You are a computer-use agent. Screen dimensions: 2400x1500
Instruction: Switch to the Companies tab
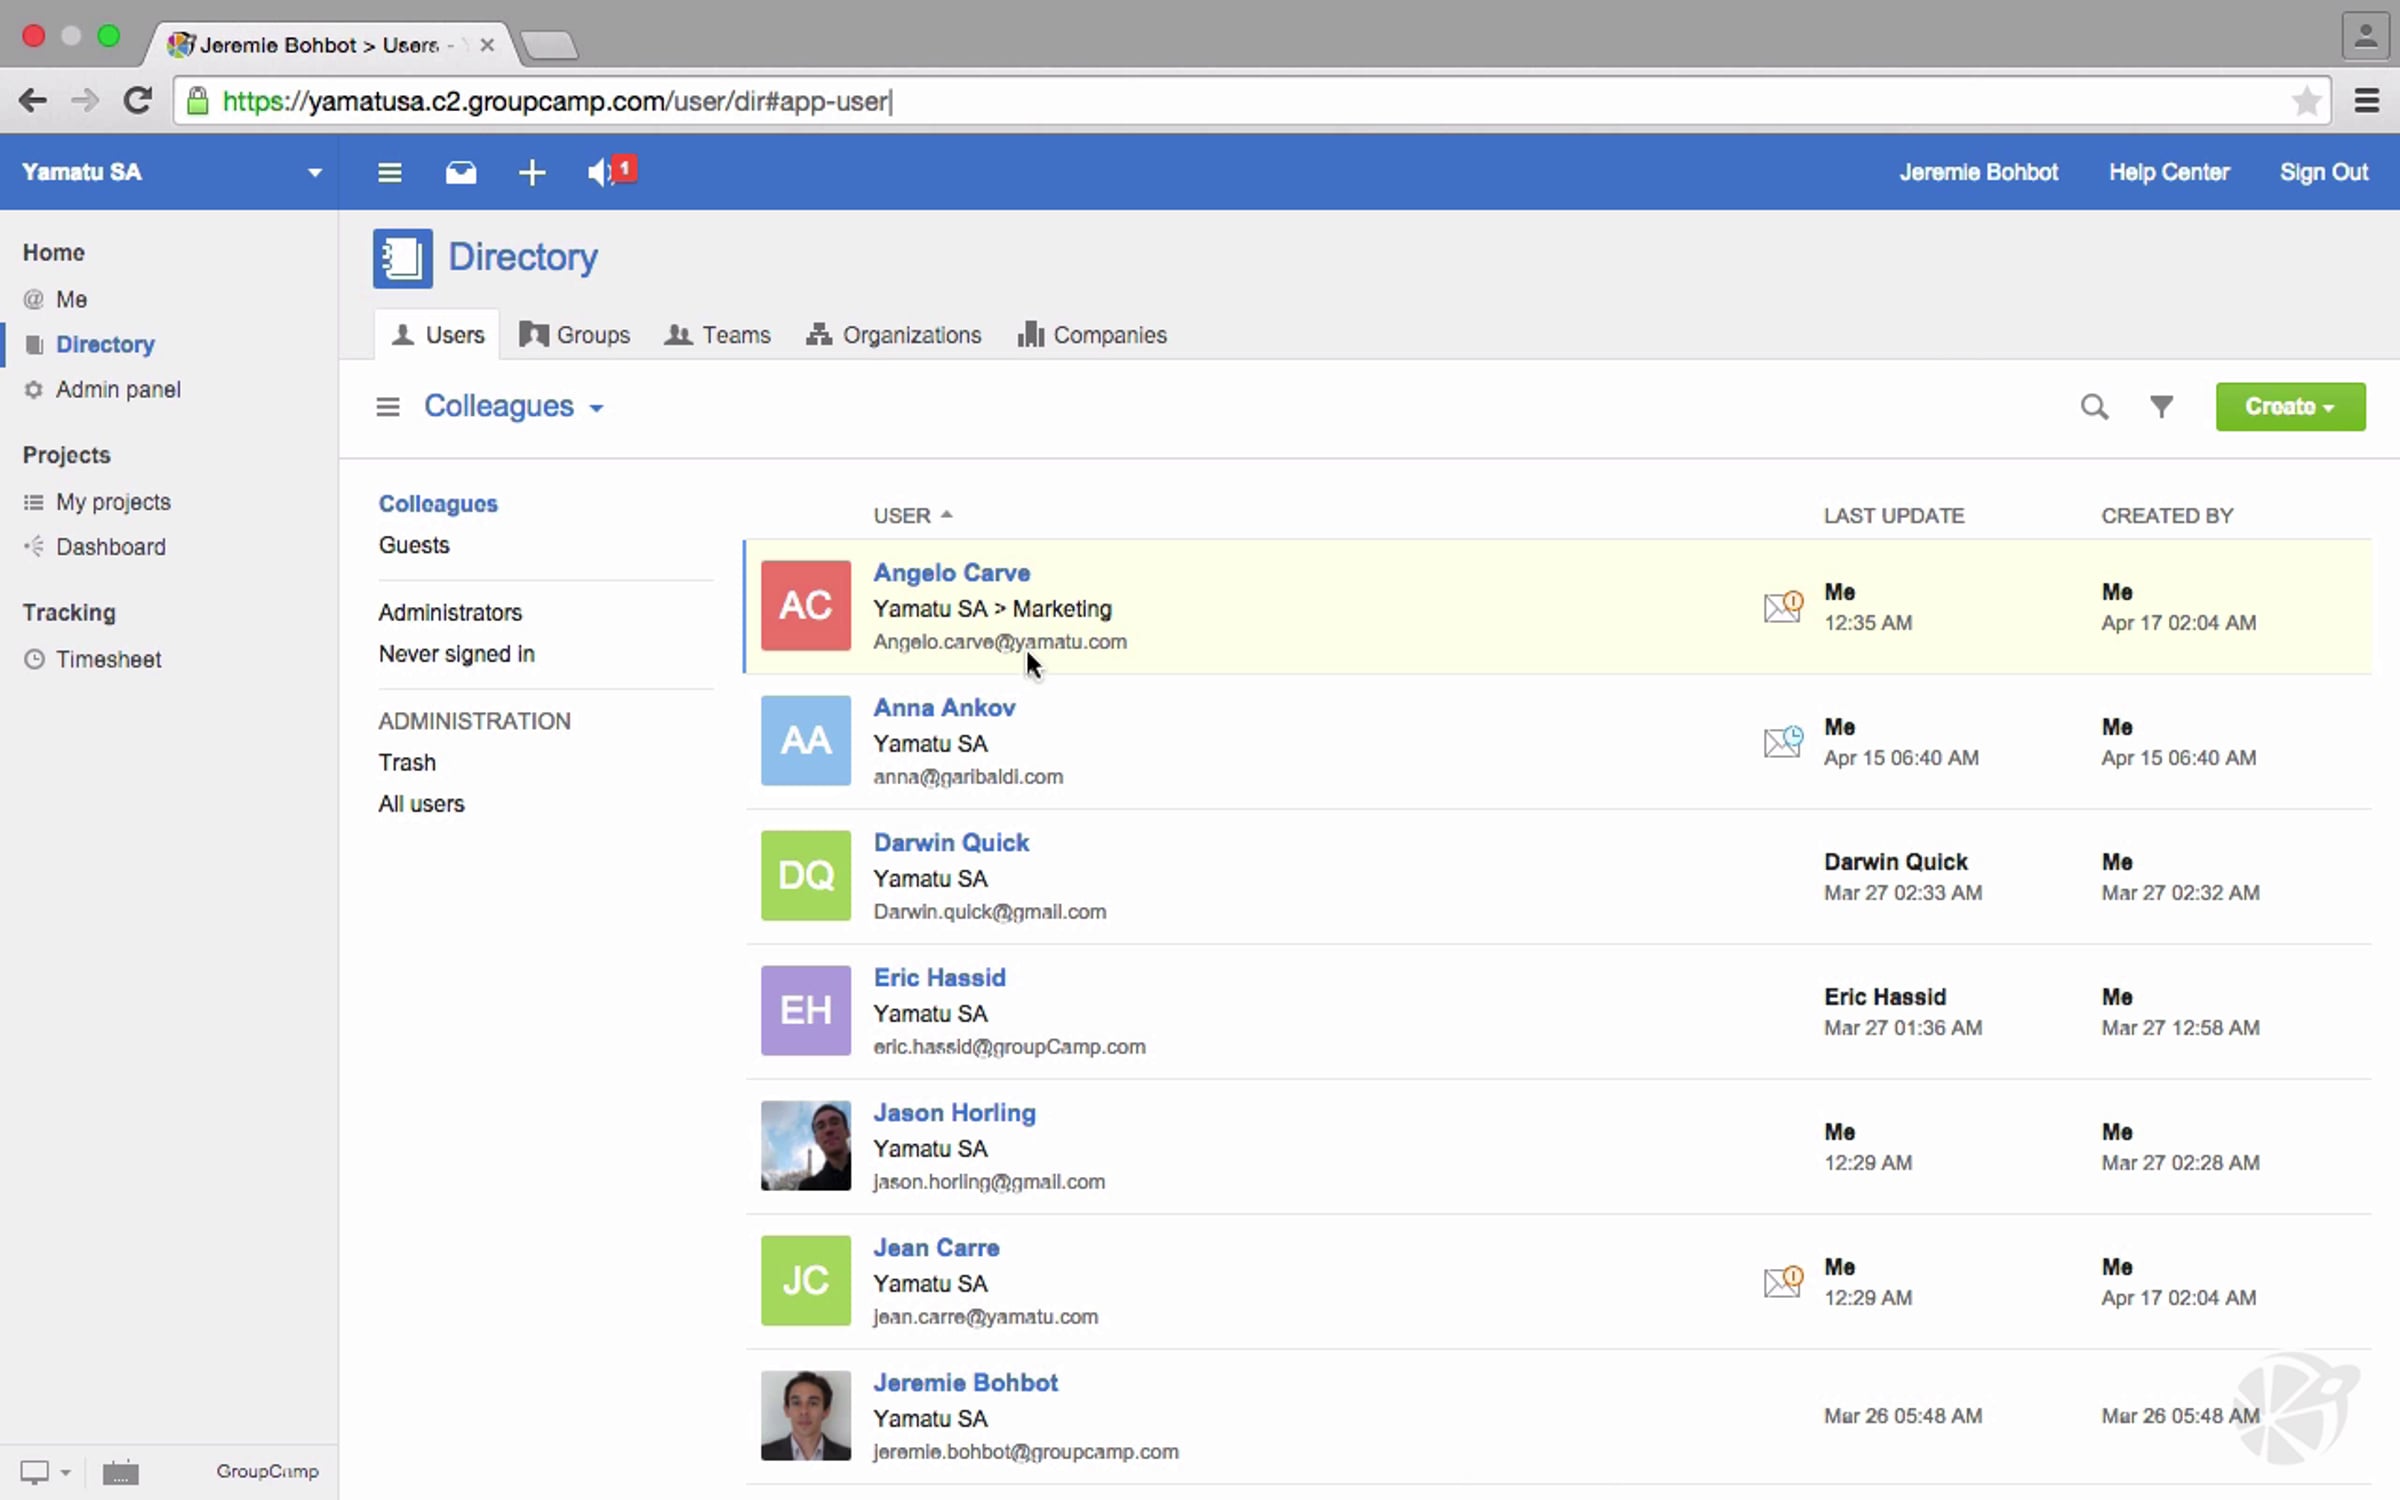pos(1092,335)
